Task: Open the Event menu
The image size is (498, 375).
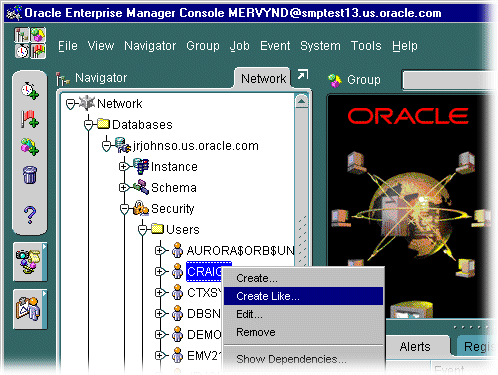Action: [275, 46]
